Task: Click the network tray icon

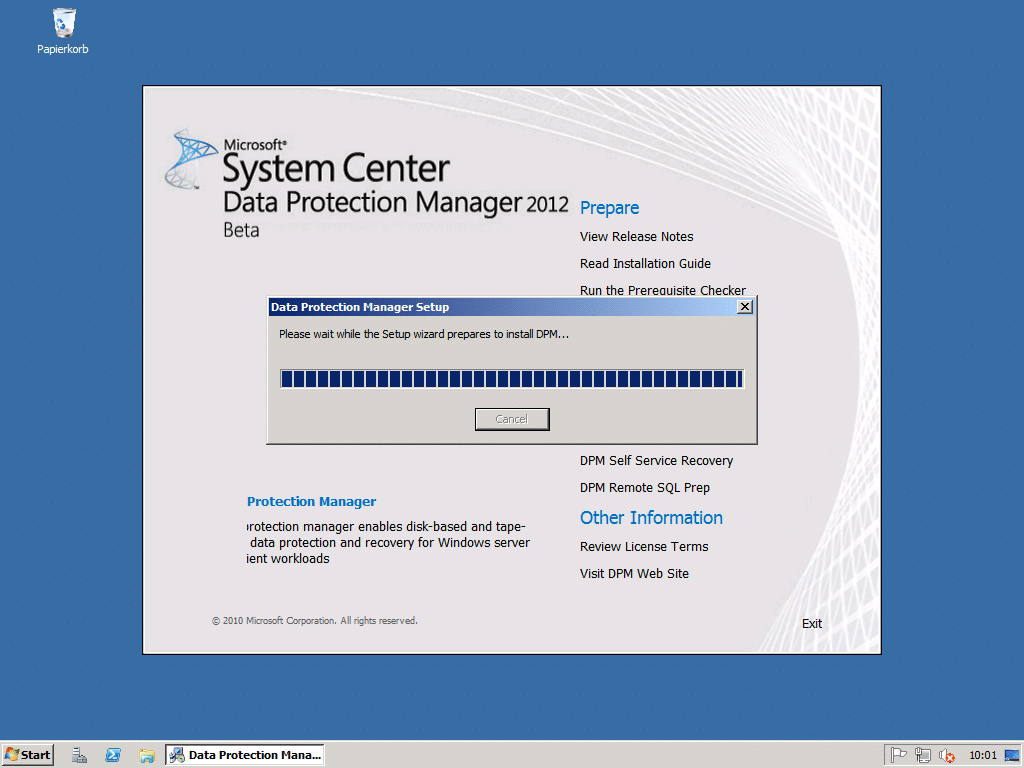Action: coord(923,756)
